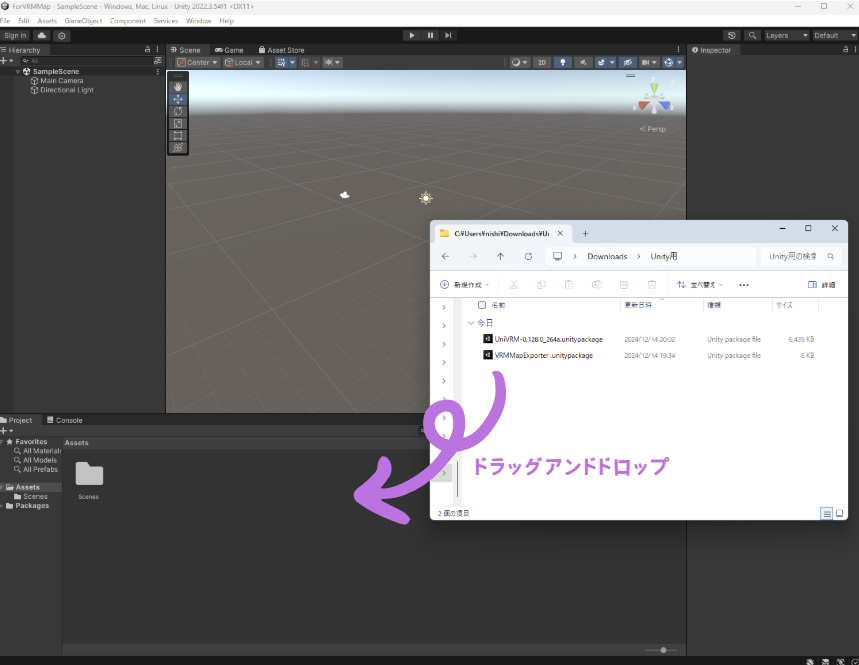The width and height of the screenshot is (859, 665).
Task: Toggle scene lighting bulb
Action: pyautogui.click(x=562, y=62)
